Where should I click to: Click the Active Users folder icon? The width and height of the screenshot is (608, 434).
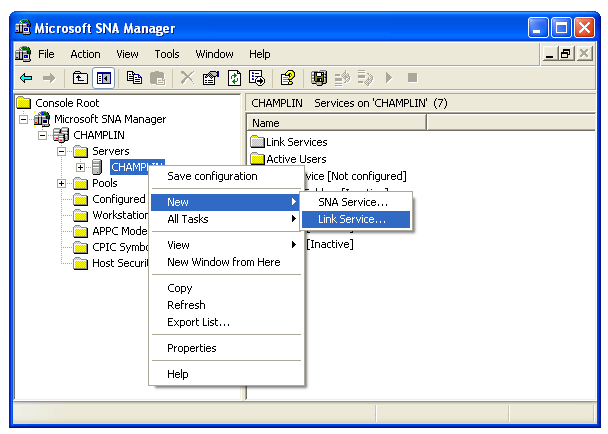click(x=257, y=159)
